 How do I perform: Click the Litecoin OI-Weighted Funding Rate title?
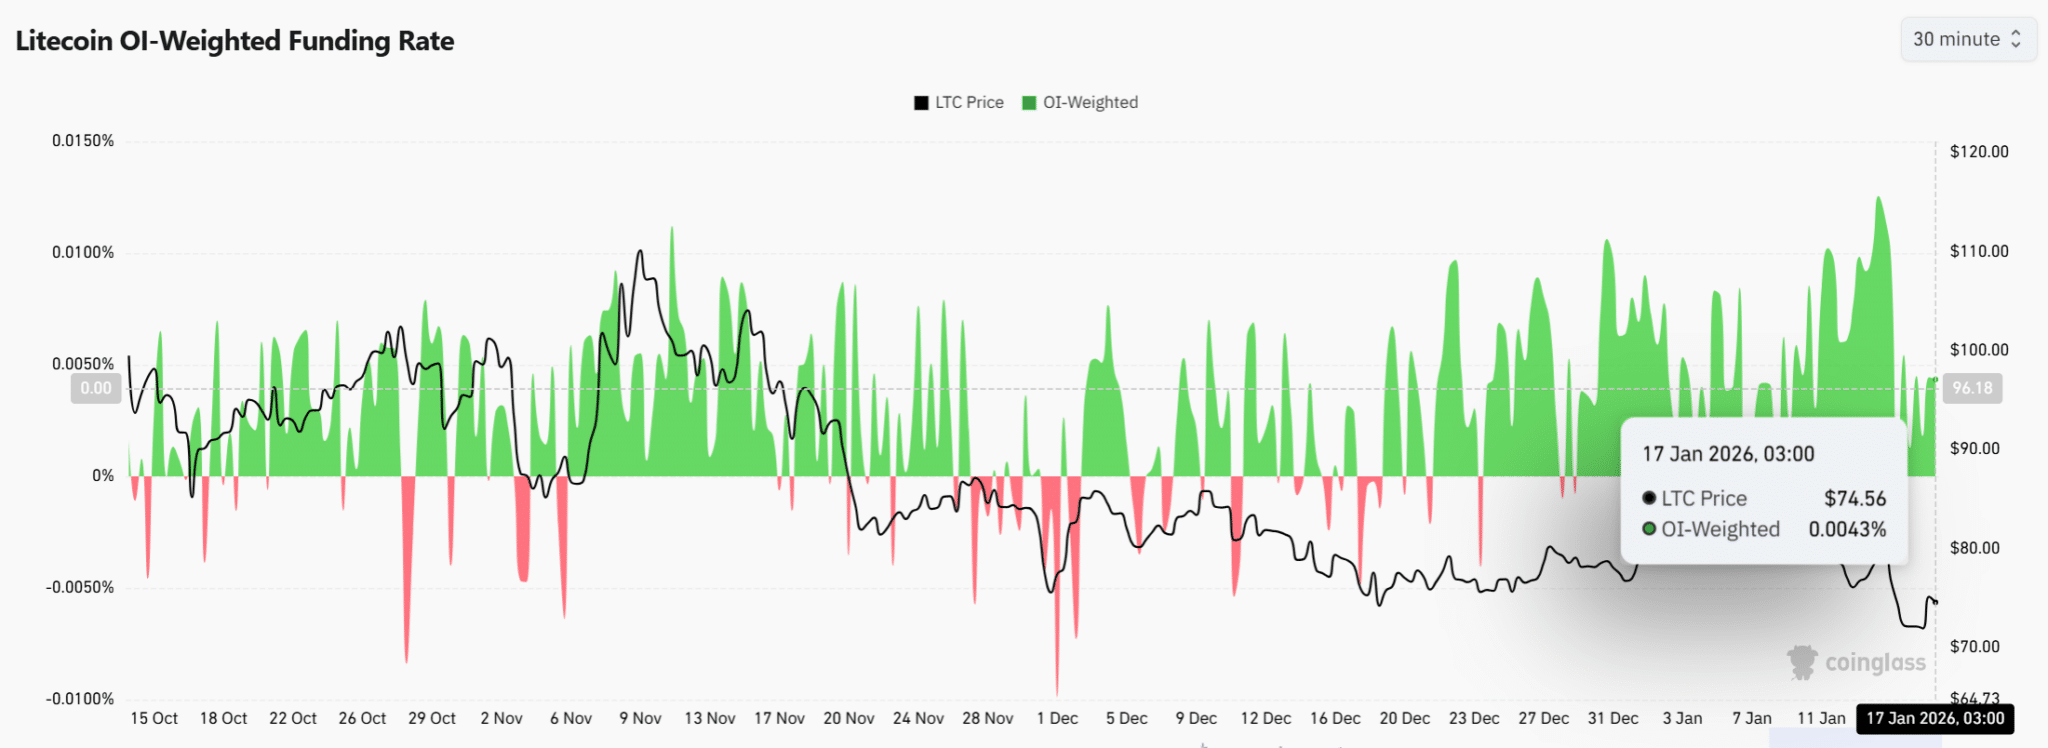(235, 41)
